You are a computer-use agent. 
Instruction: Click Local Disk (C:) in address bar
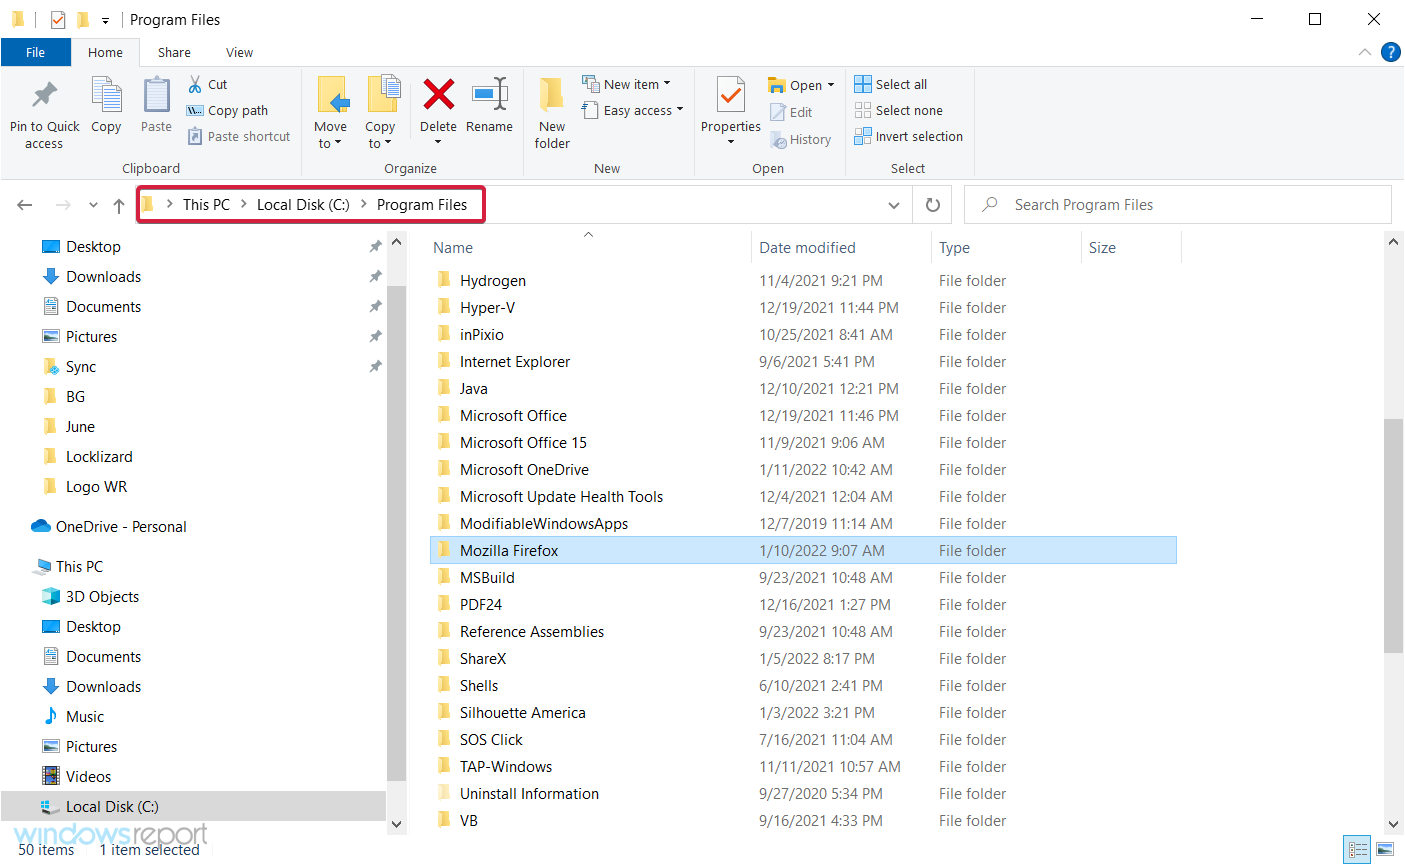click(303, 205)
